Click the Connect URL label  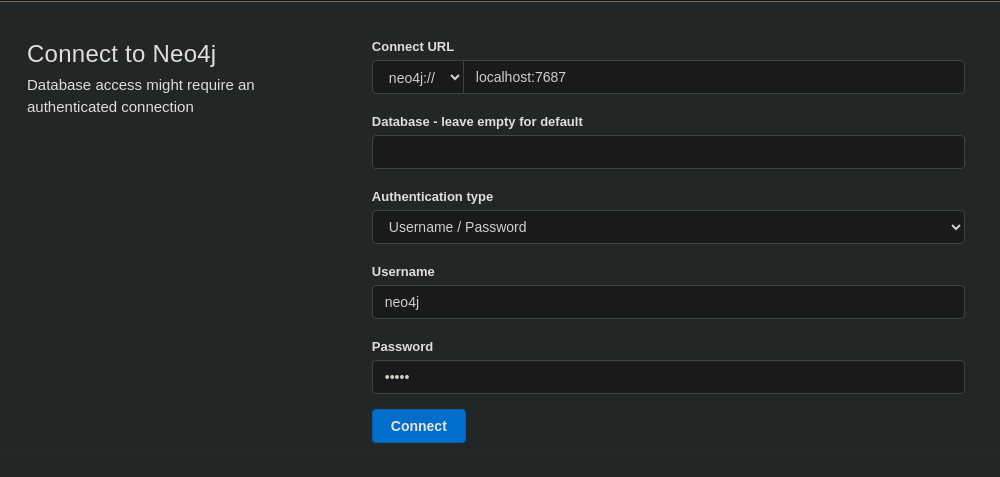coord(412,46)
